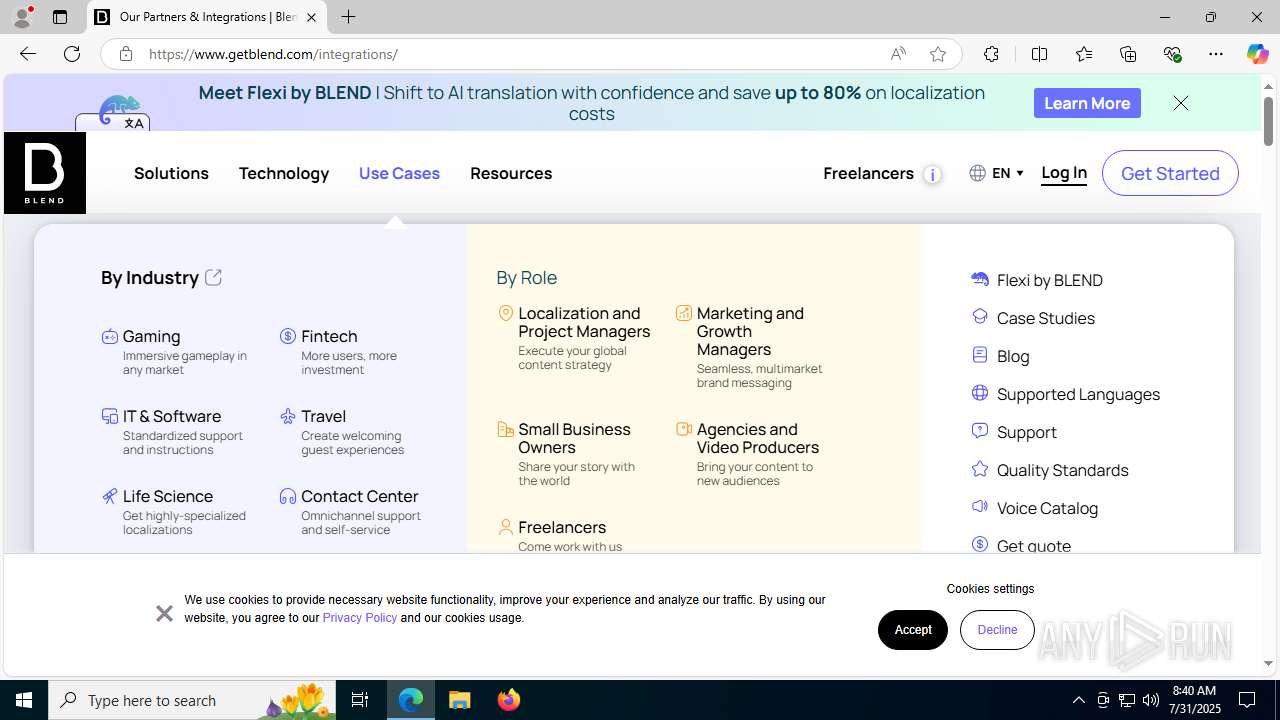Click the Read aloud icon
The image size is (1280, 720).
(x=898, y=54)
